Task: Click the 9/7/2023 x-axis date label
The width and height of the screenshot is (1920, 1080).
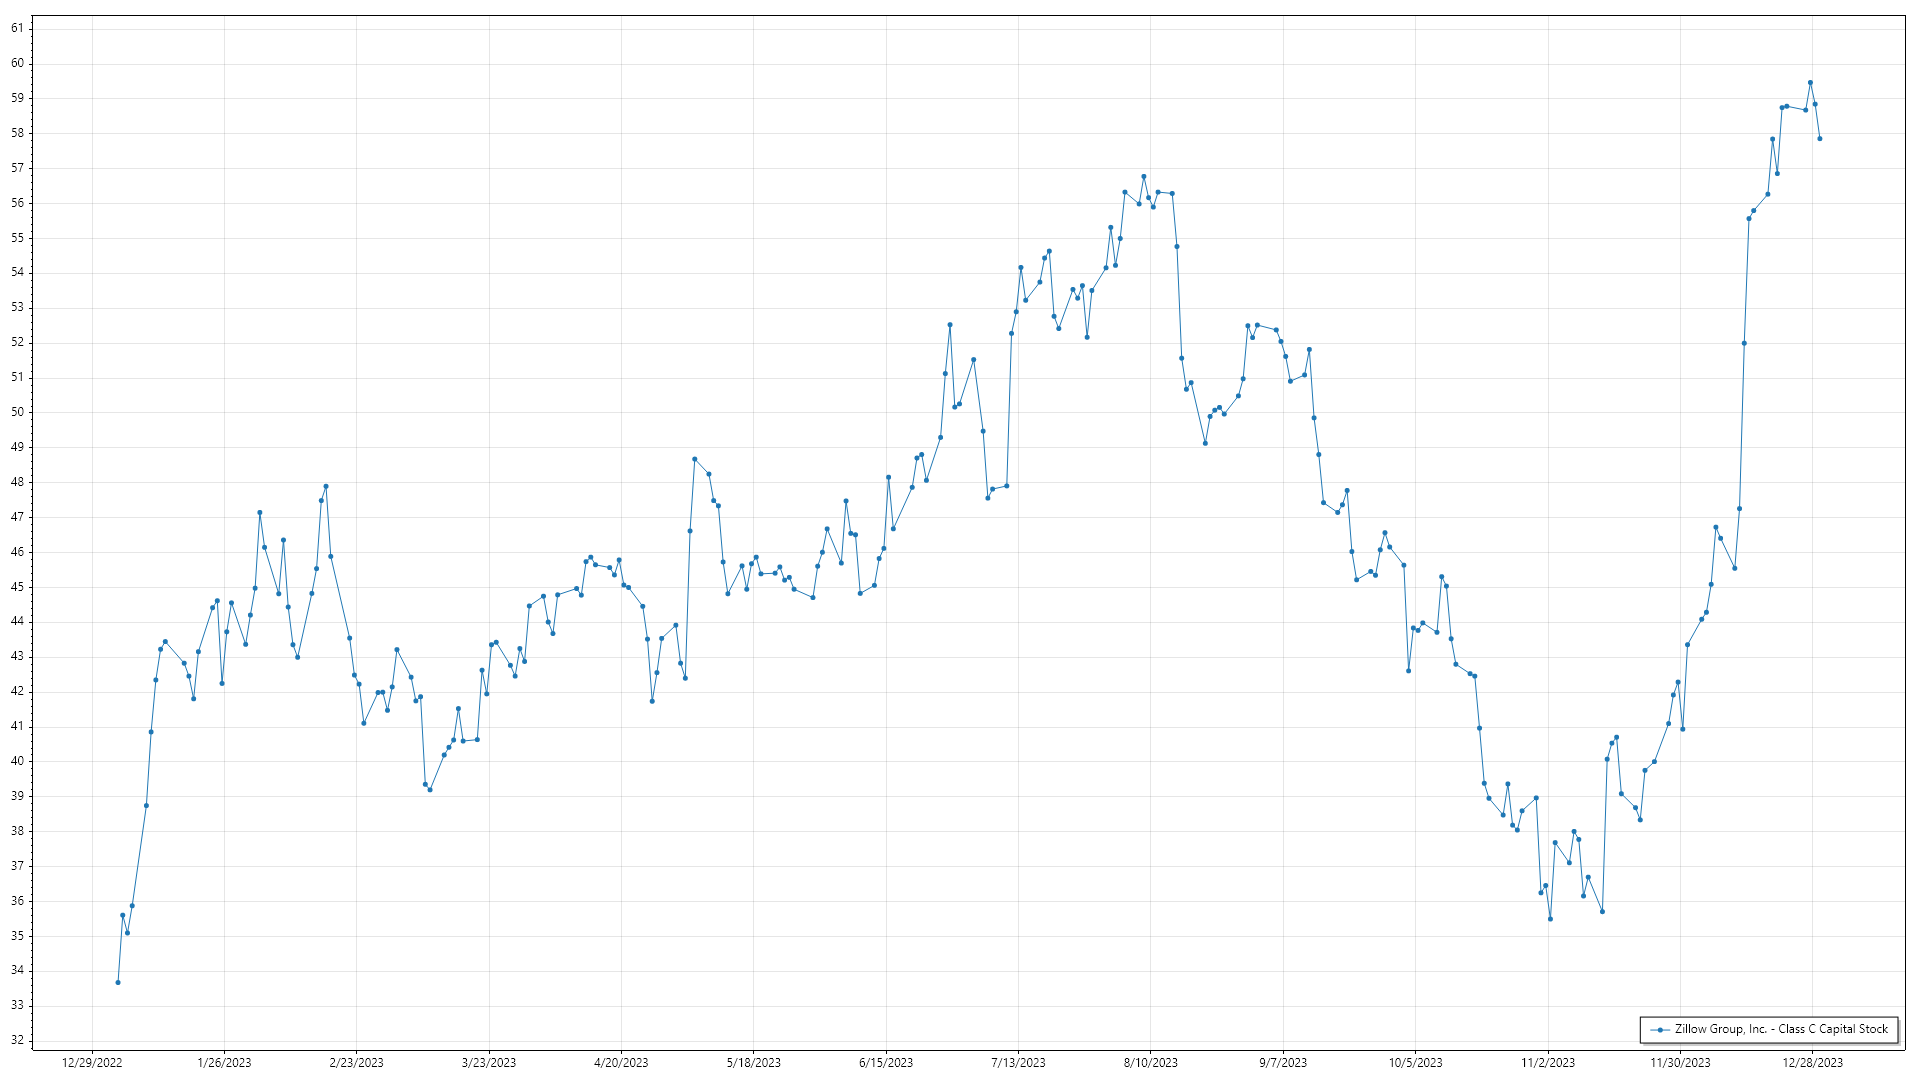Action: [x=1283, y=1063]
